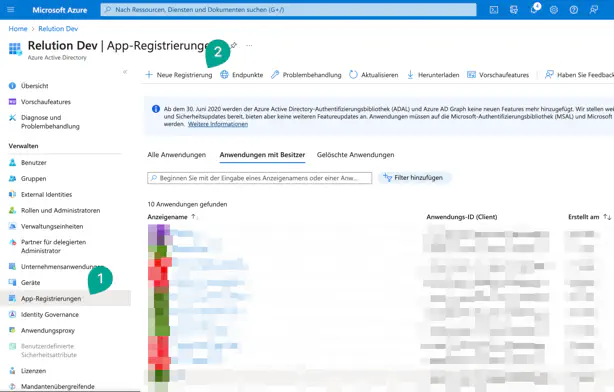The image size is (614, 392).
Task: Open Mandantenübergreifende entry in sidebar
Action: 51,387
